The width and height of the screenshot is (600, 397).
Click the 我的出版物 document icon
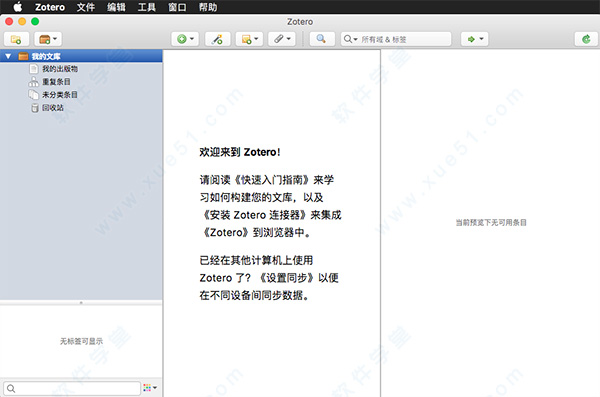(34, 69)
